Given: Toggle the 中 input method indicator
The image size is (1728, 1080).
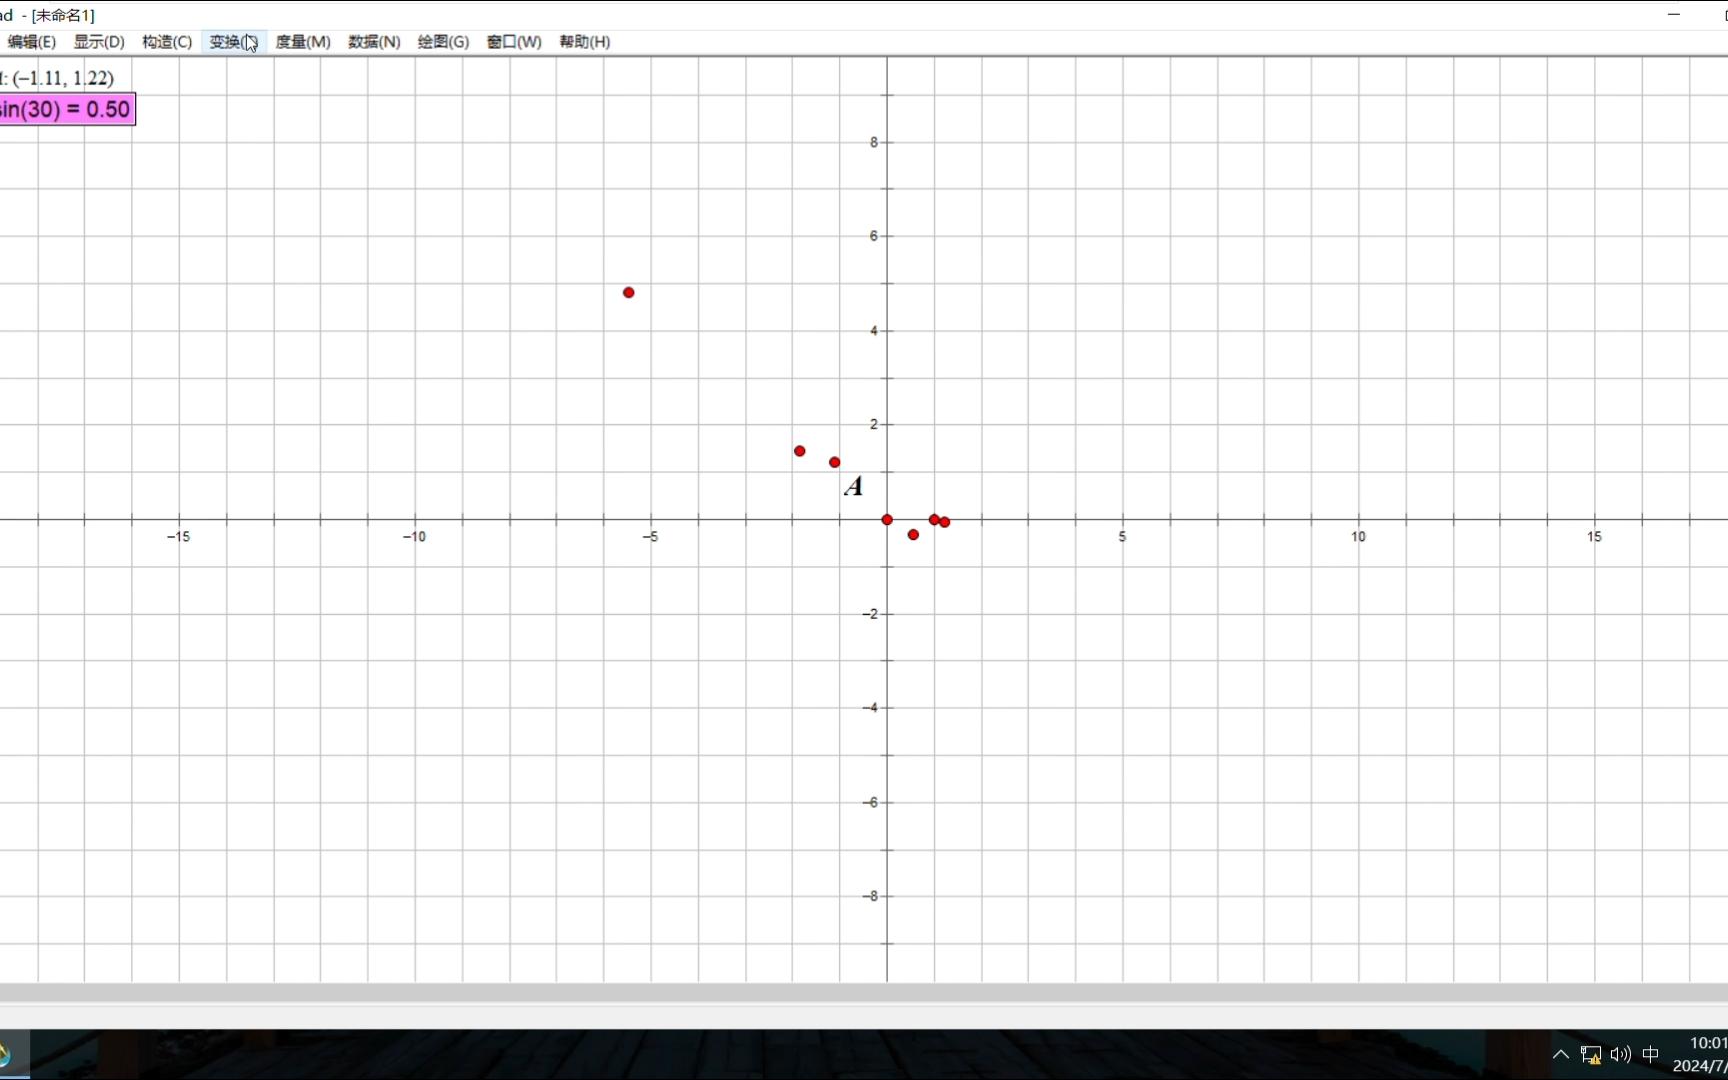Looking at the screenshot, I should pyautogui.click(x=1651, y=1055).
